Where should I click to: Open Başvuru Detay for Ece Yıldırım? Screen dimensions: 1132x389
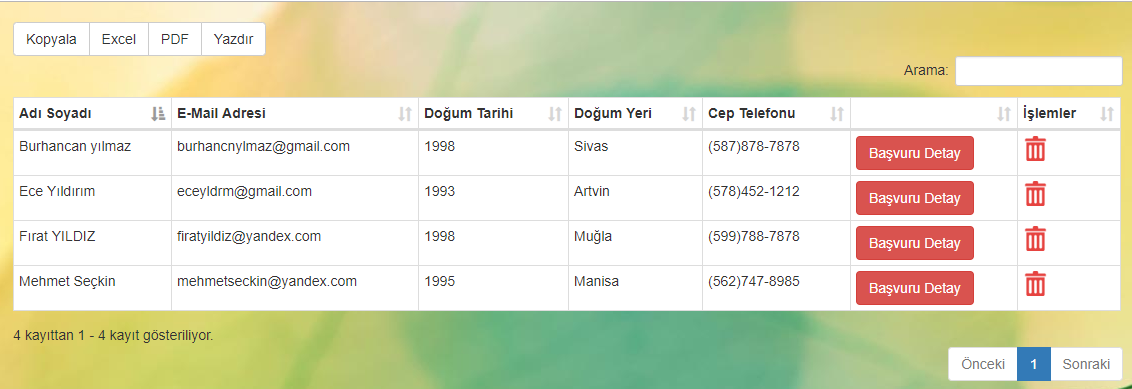coord(915,198)
